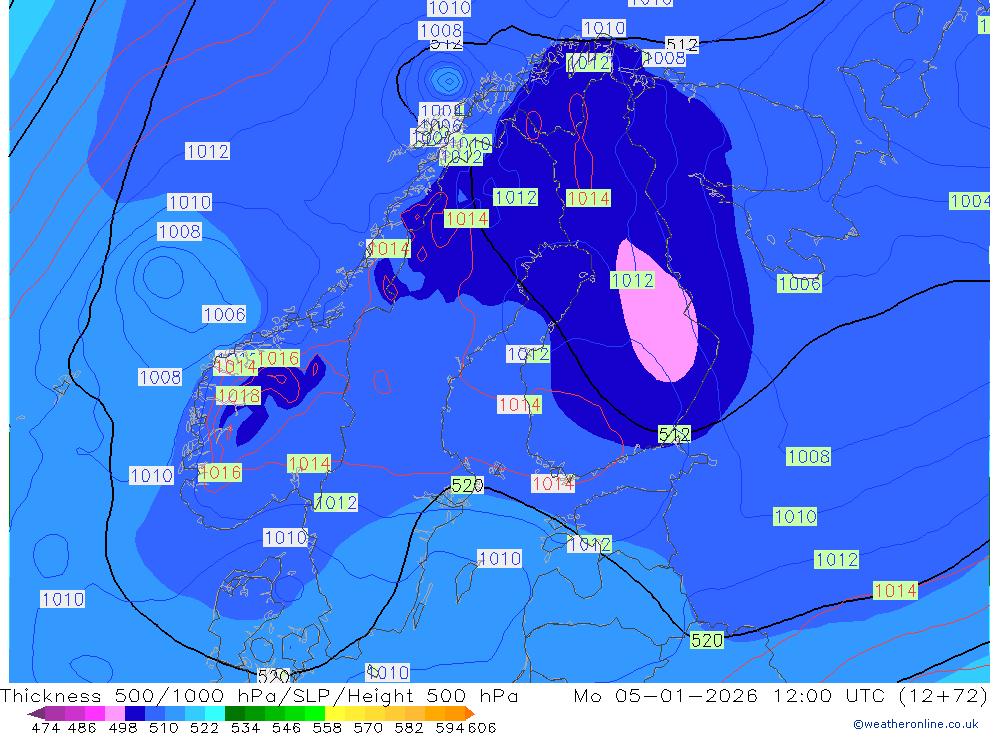
Task: Select the map title starting with 'Thickness 500/1000 hPa'
Action: (x=259, y=695)
